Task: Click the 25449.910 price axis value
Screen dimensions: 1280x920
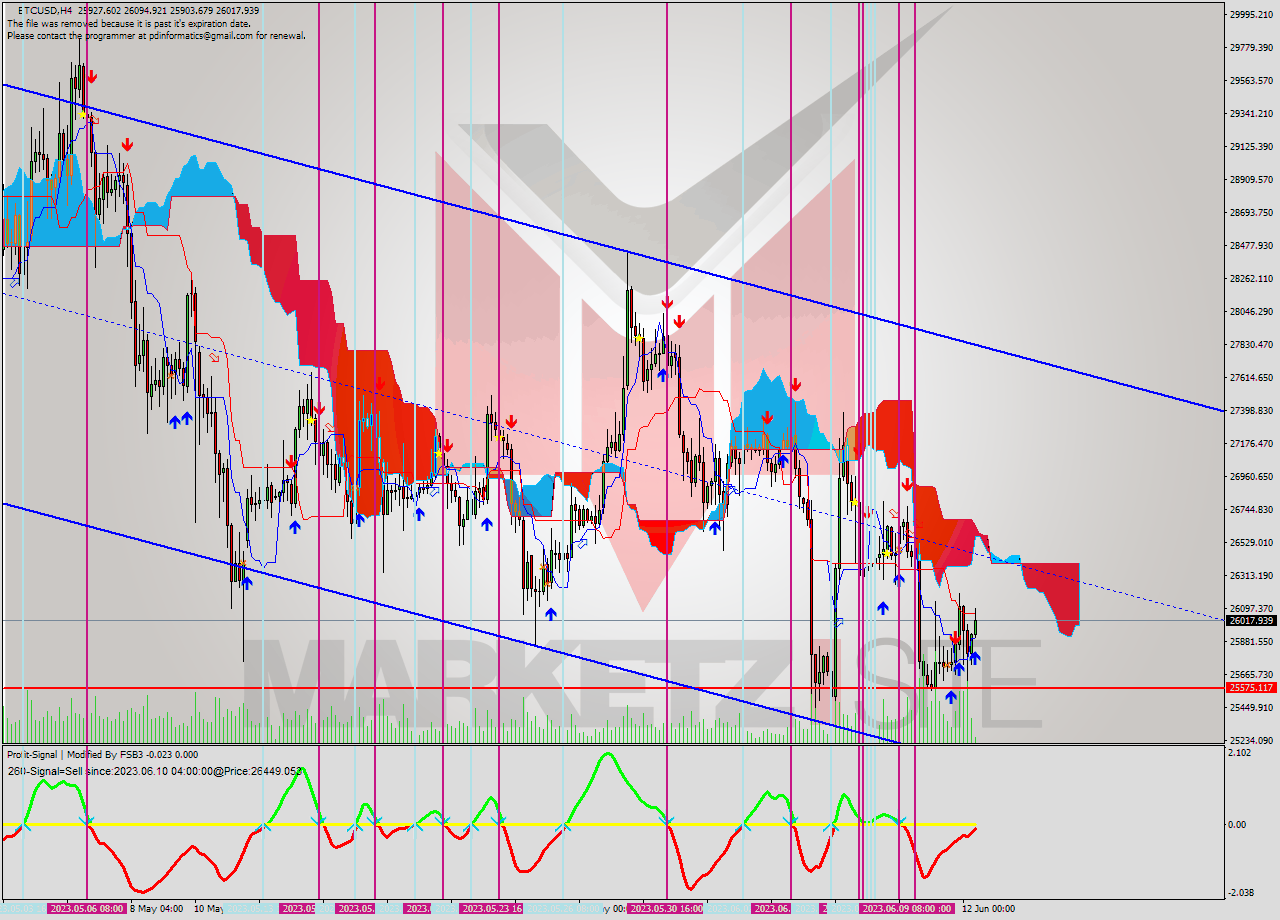Action: (x=1252, y=707)
